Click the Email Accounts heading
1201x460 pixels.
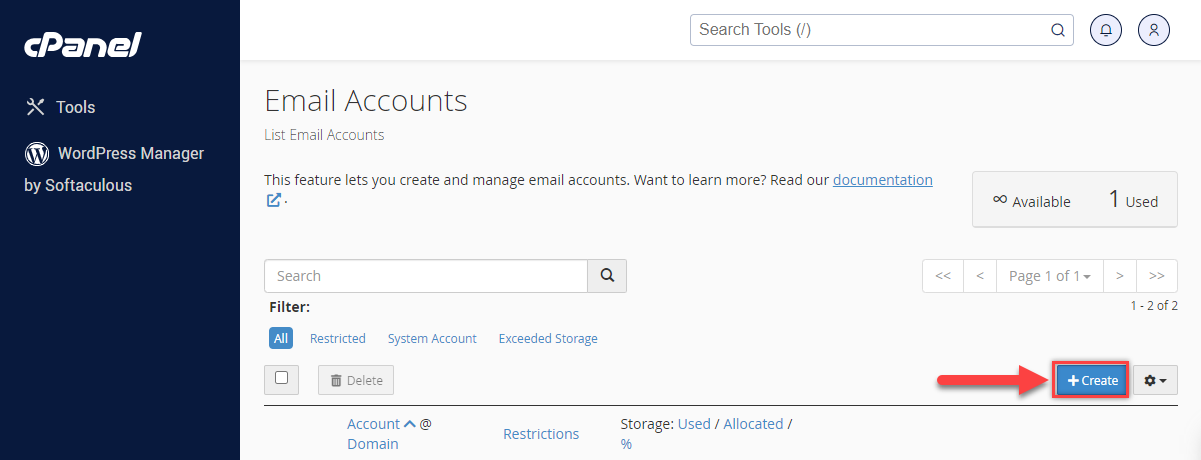(366, 100)
